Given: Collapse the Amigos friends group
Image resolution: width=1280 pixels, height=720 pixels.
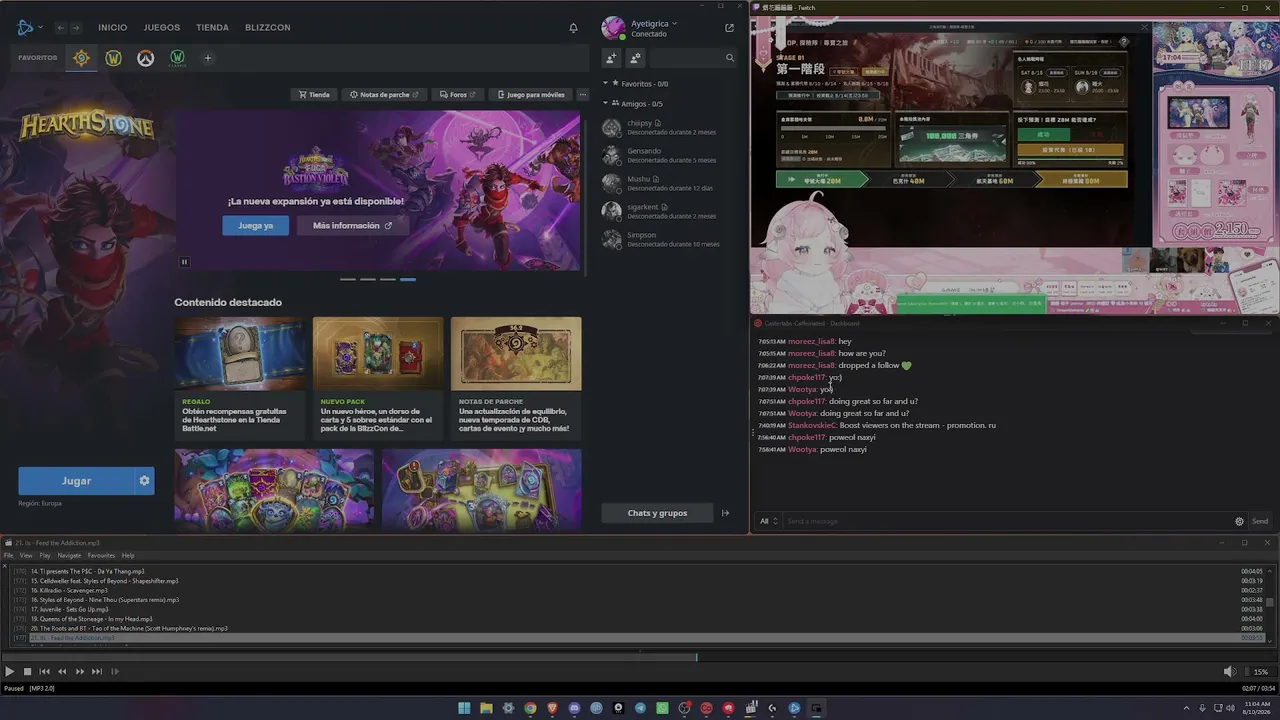Looking at the screenshot, I should coord(606,104).
